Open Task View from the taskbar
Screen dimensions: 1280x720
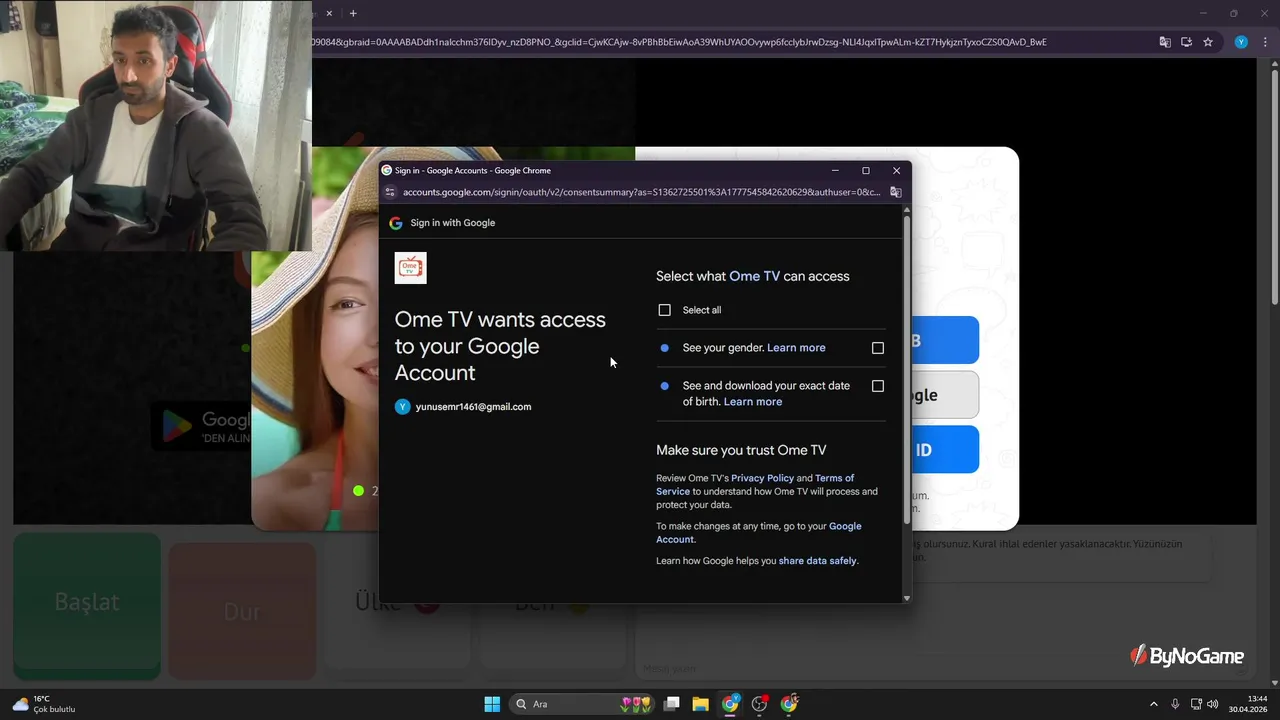click(x=672, y=704)
